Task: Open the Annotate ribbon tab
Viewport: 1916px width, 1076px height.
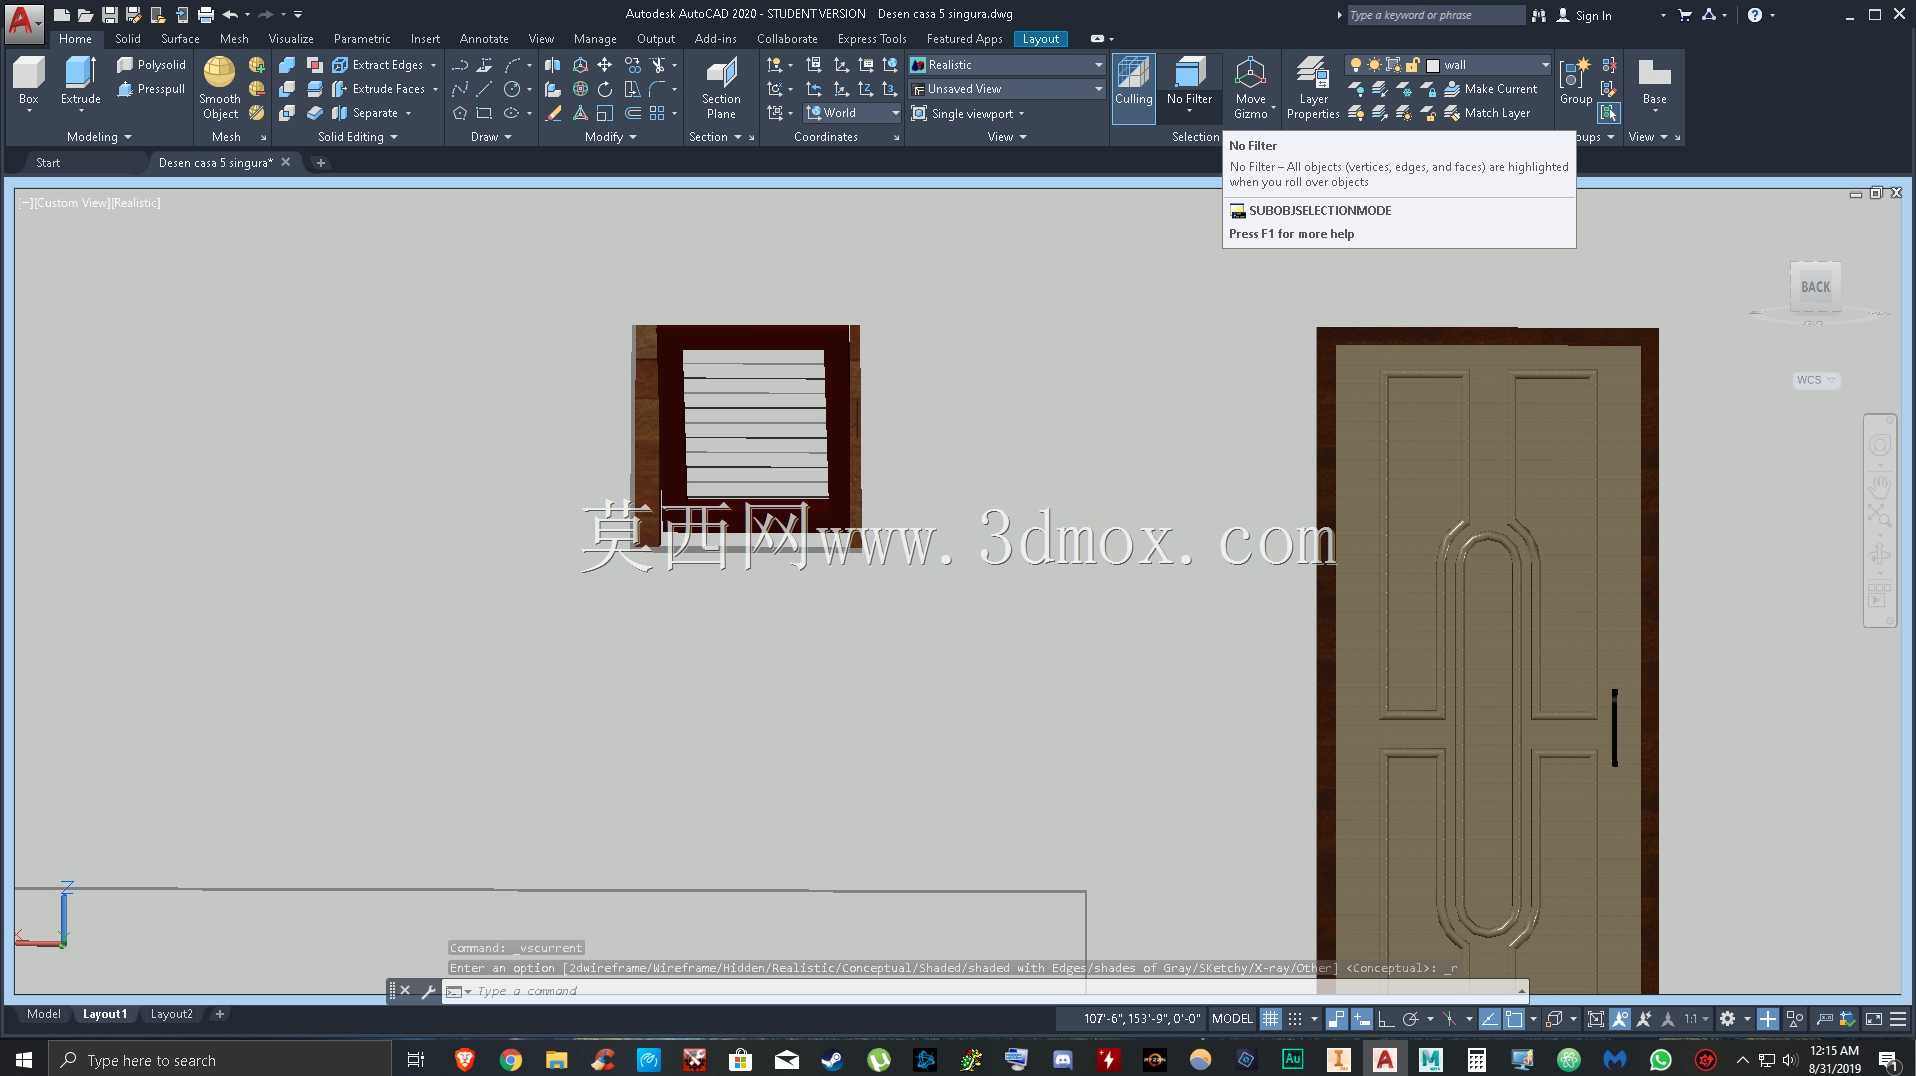Action: [484, 39]
